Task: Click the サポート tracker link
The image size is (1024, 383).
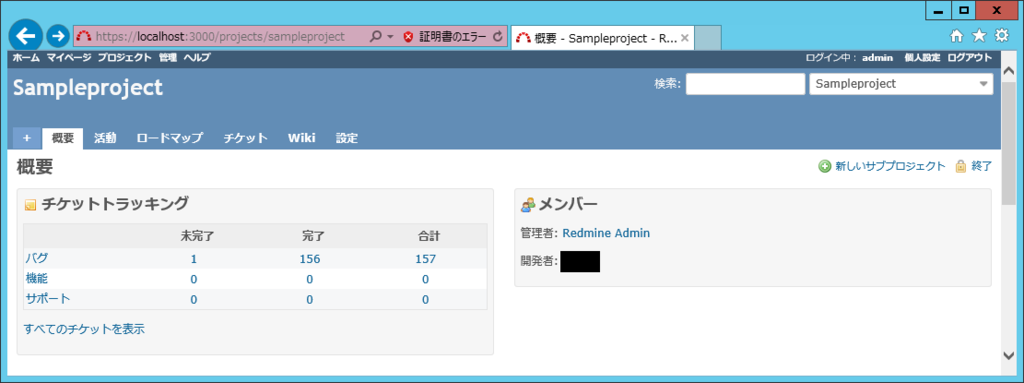Action: [48, 299]
